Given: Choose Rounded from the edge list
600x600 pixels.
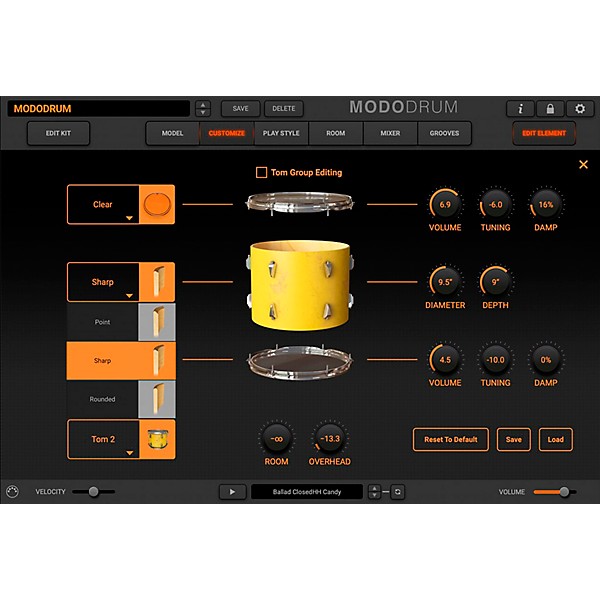Looking at the screenshot, I should 102,399.
